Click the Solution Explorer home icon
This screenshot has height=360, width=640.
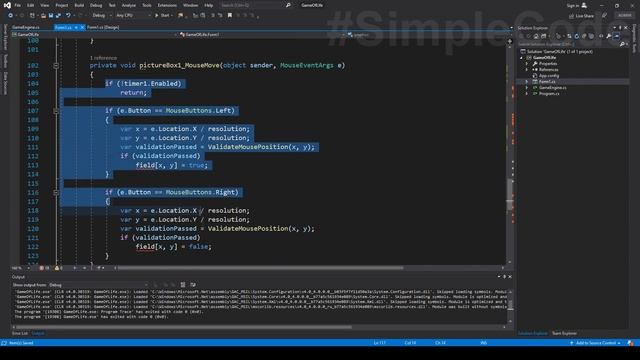[x=536, y=36]
